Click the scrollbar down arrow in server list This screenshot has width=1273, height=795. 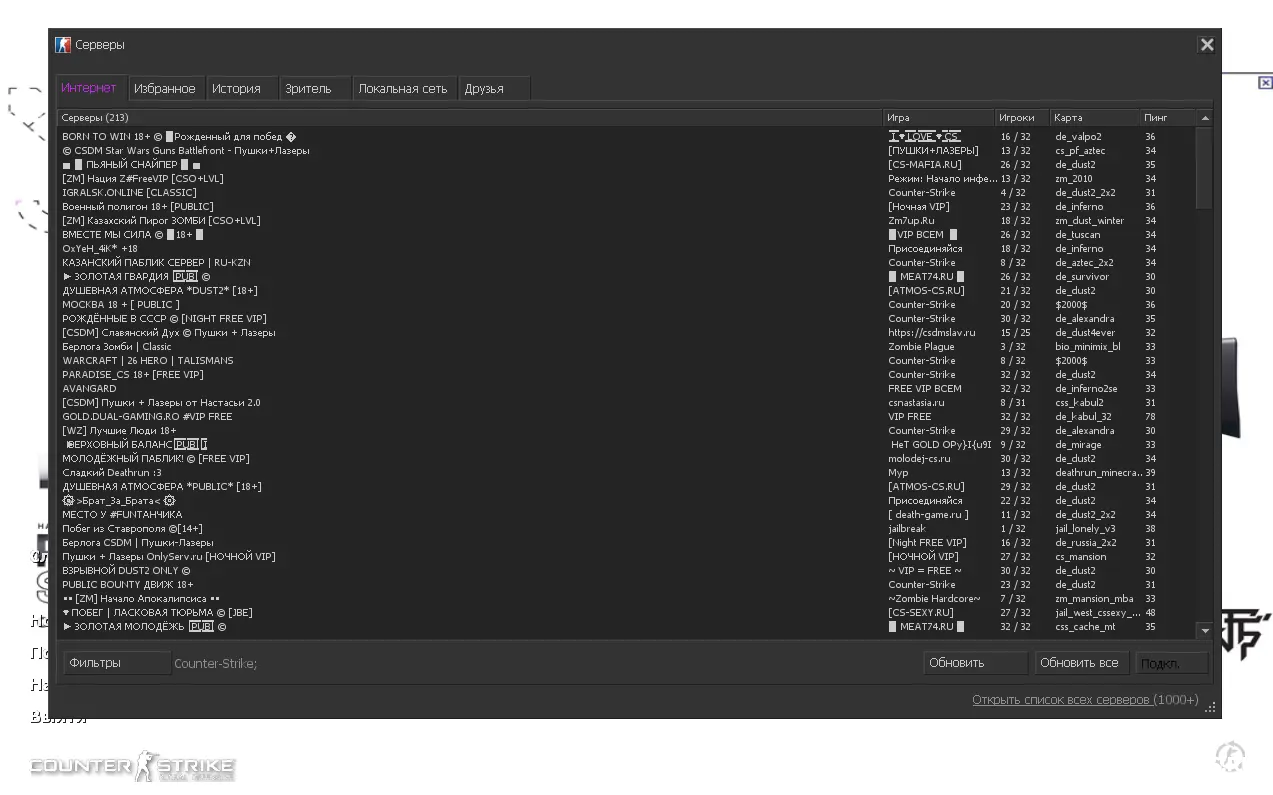coord(1205,631)
